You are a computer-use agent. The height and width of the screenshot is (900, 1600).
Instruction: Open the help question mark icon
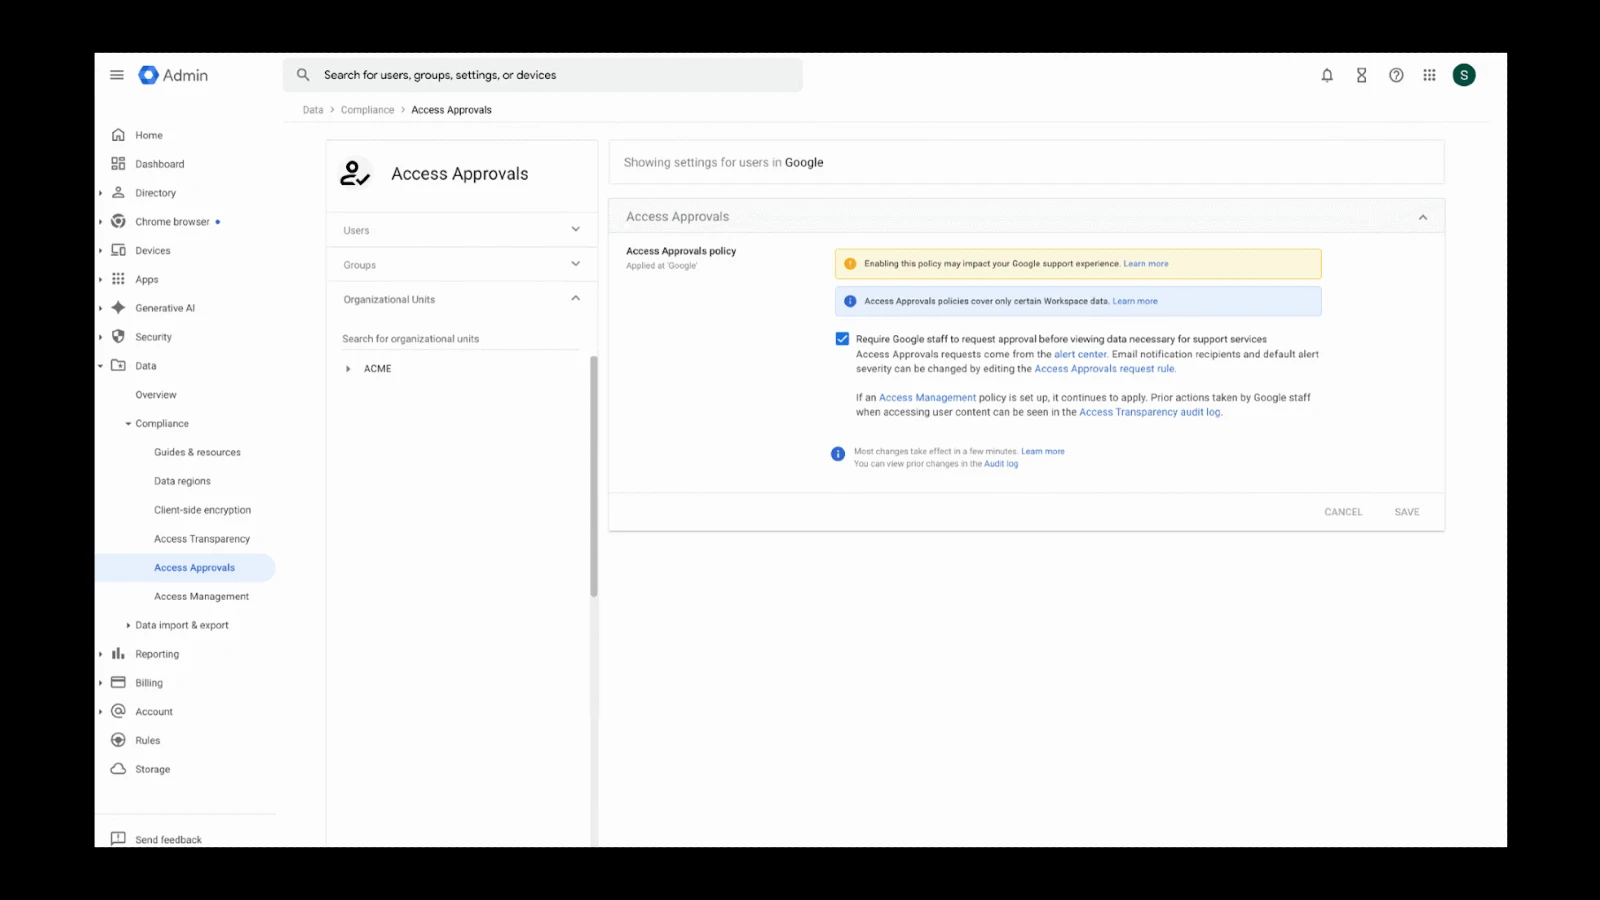coord(1396,75)
